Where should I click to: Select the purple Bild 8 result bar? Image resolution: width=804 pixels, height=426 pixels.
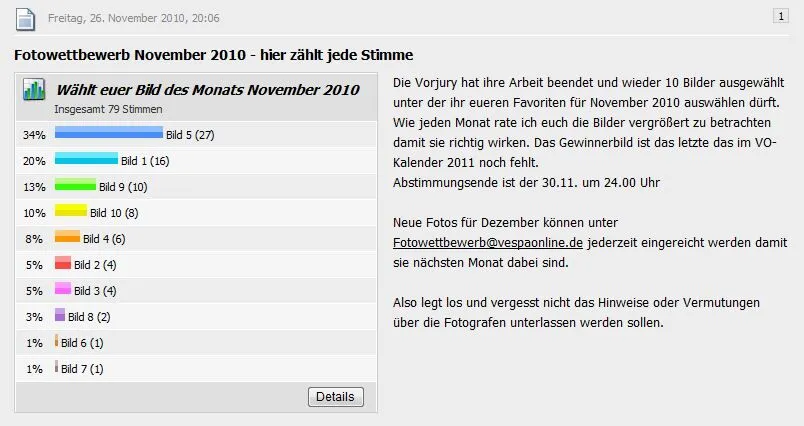pos(60,316)
